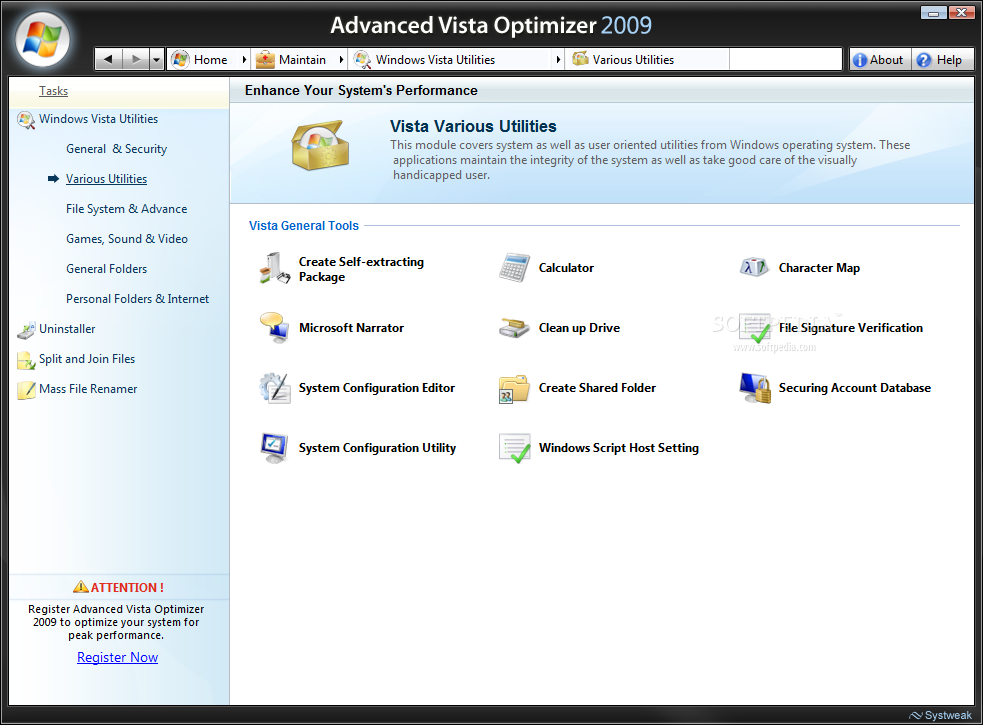The width and height of the screenshot is (983, 725).
Task: Open General Folders section
Action: pos(107,269)
